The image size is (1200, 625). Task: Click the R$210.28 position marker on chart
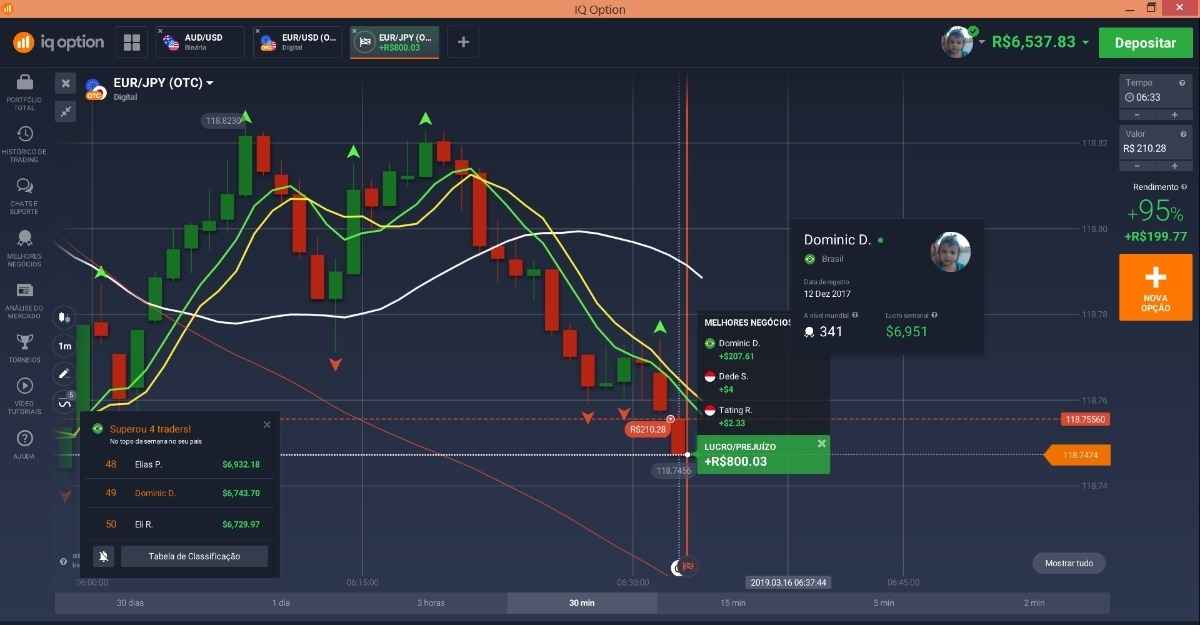(x=647, y=429)
